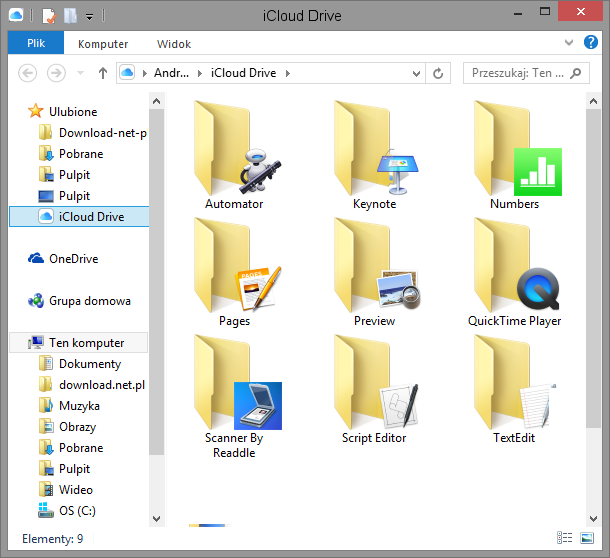Viewport: 610px width, 558px height.
Task: Select Ten komputer in navigation pane
Action: 79,342
